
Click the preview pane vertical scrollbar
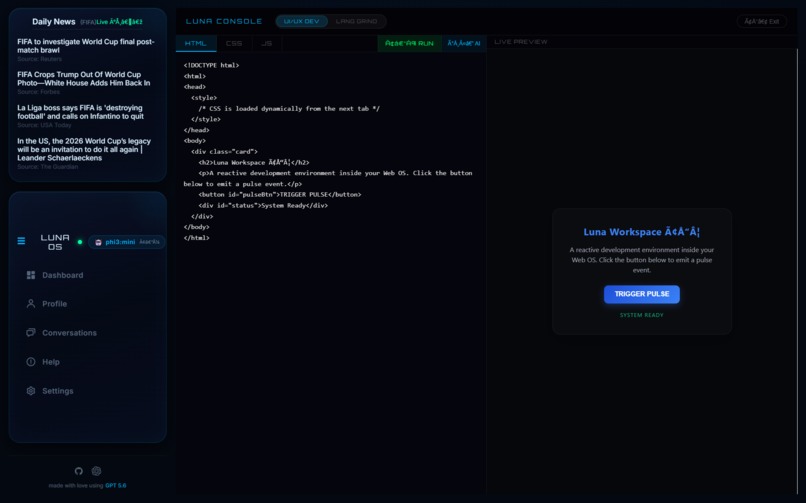point(797,271)
